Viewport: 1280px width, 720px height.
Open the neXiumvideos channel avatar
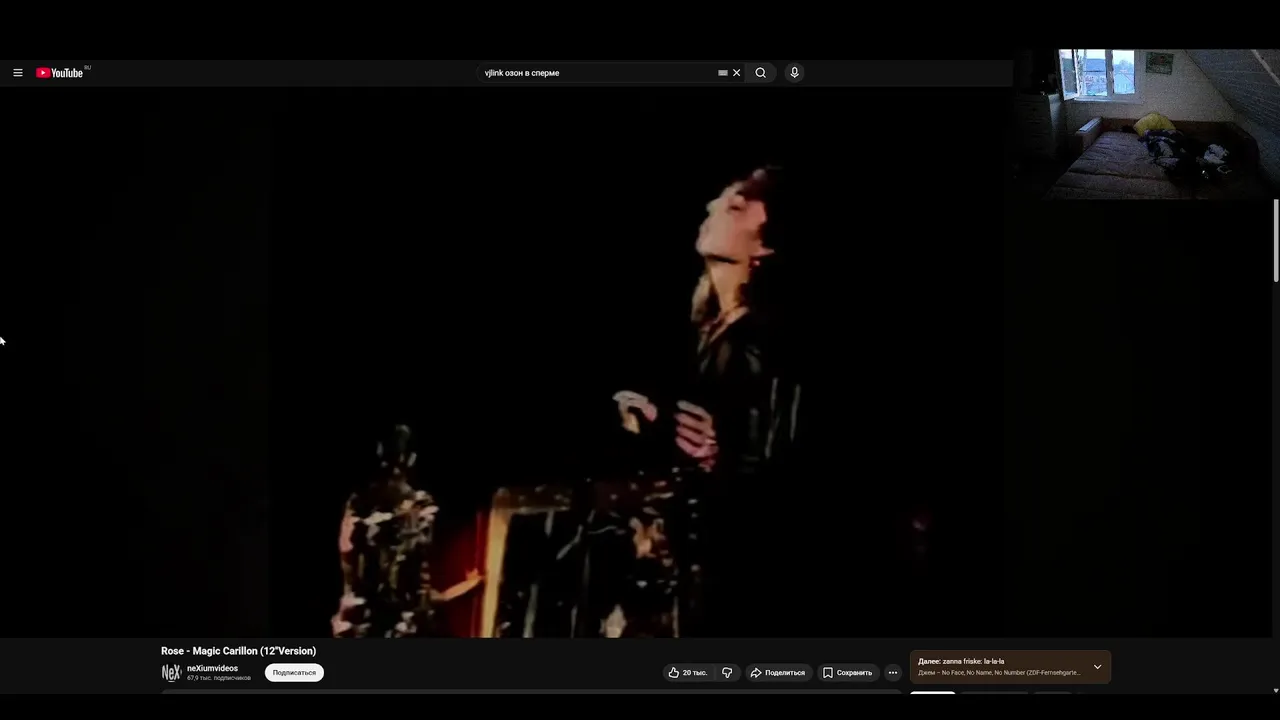tap(171, 673)
